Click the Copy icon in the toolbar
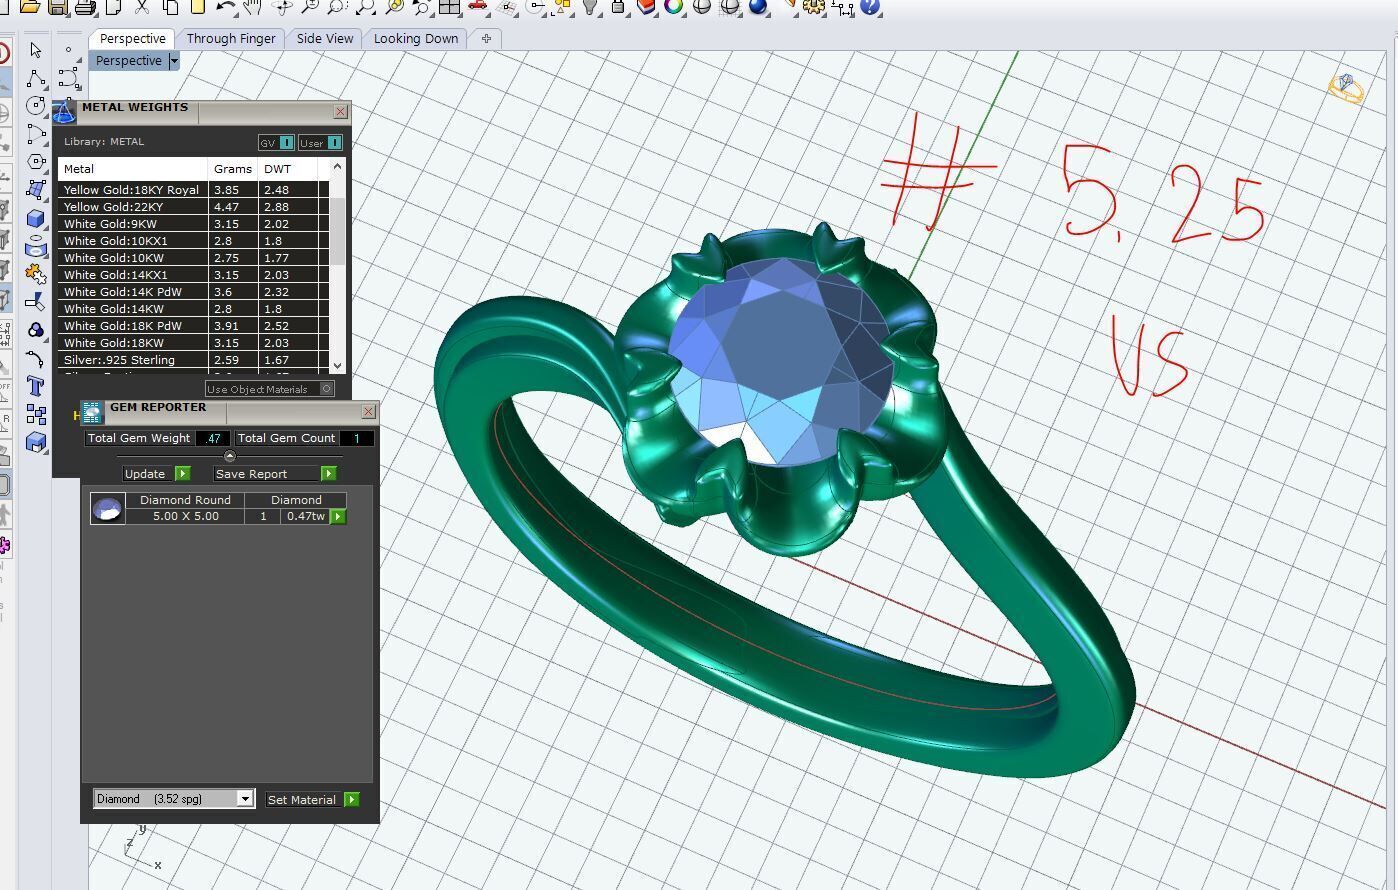This screenshot has height=890, width=1398. [x=170, y=7]
